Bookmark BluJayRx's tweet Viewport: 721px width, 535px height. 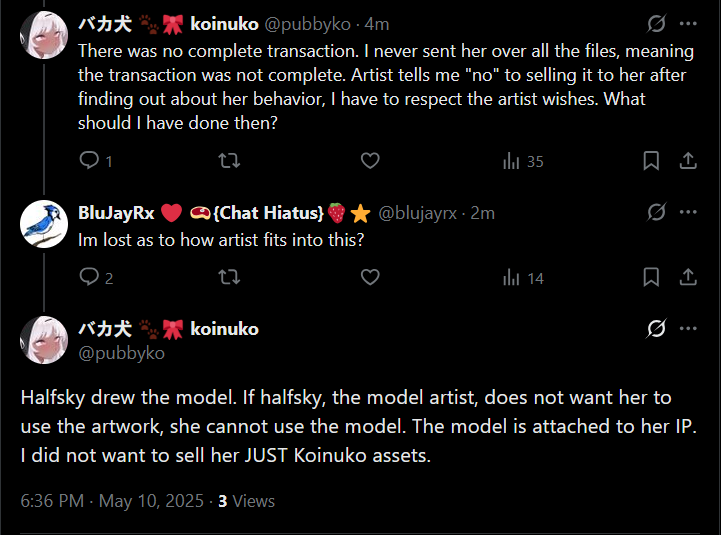point(650,277)
